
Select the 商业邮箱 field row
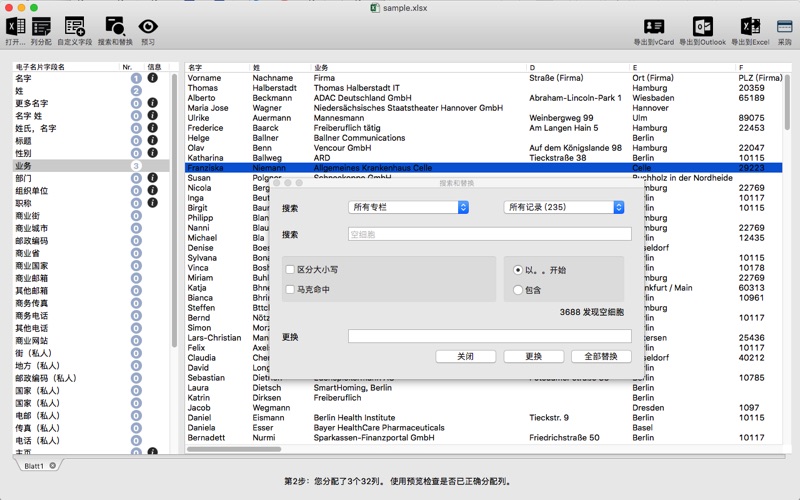click(91, 278)
